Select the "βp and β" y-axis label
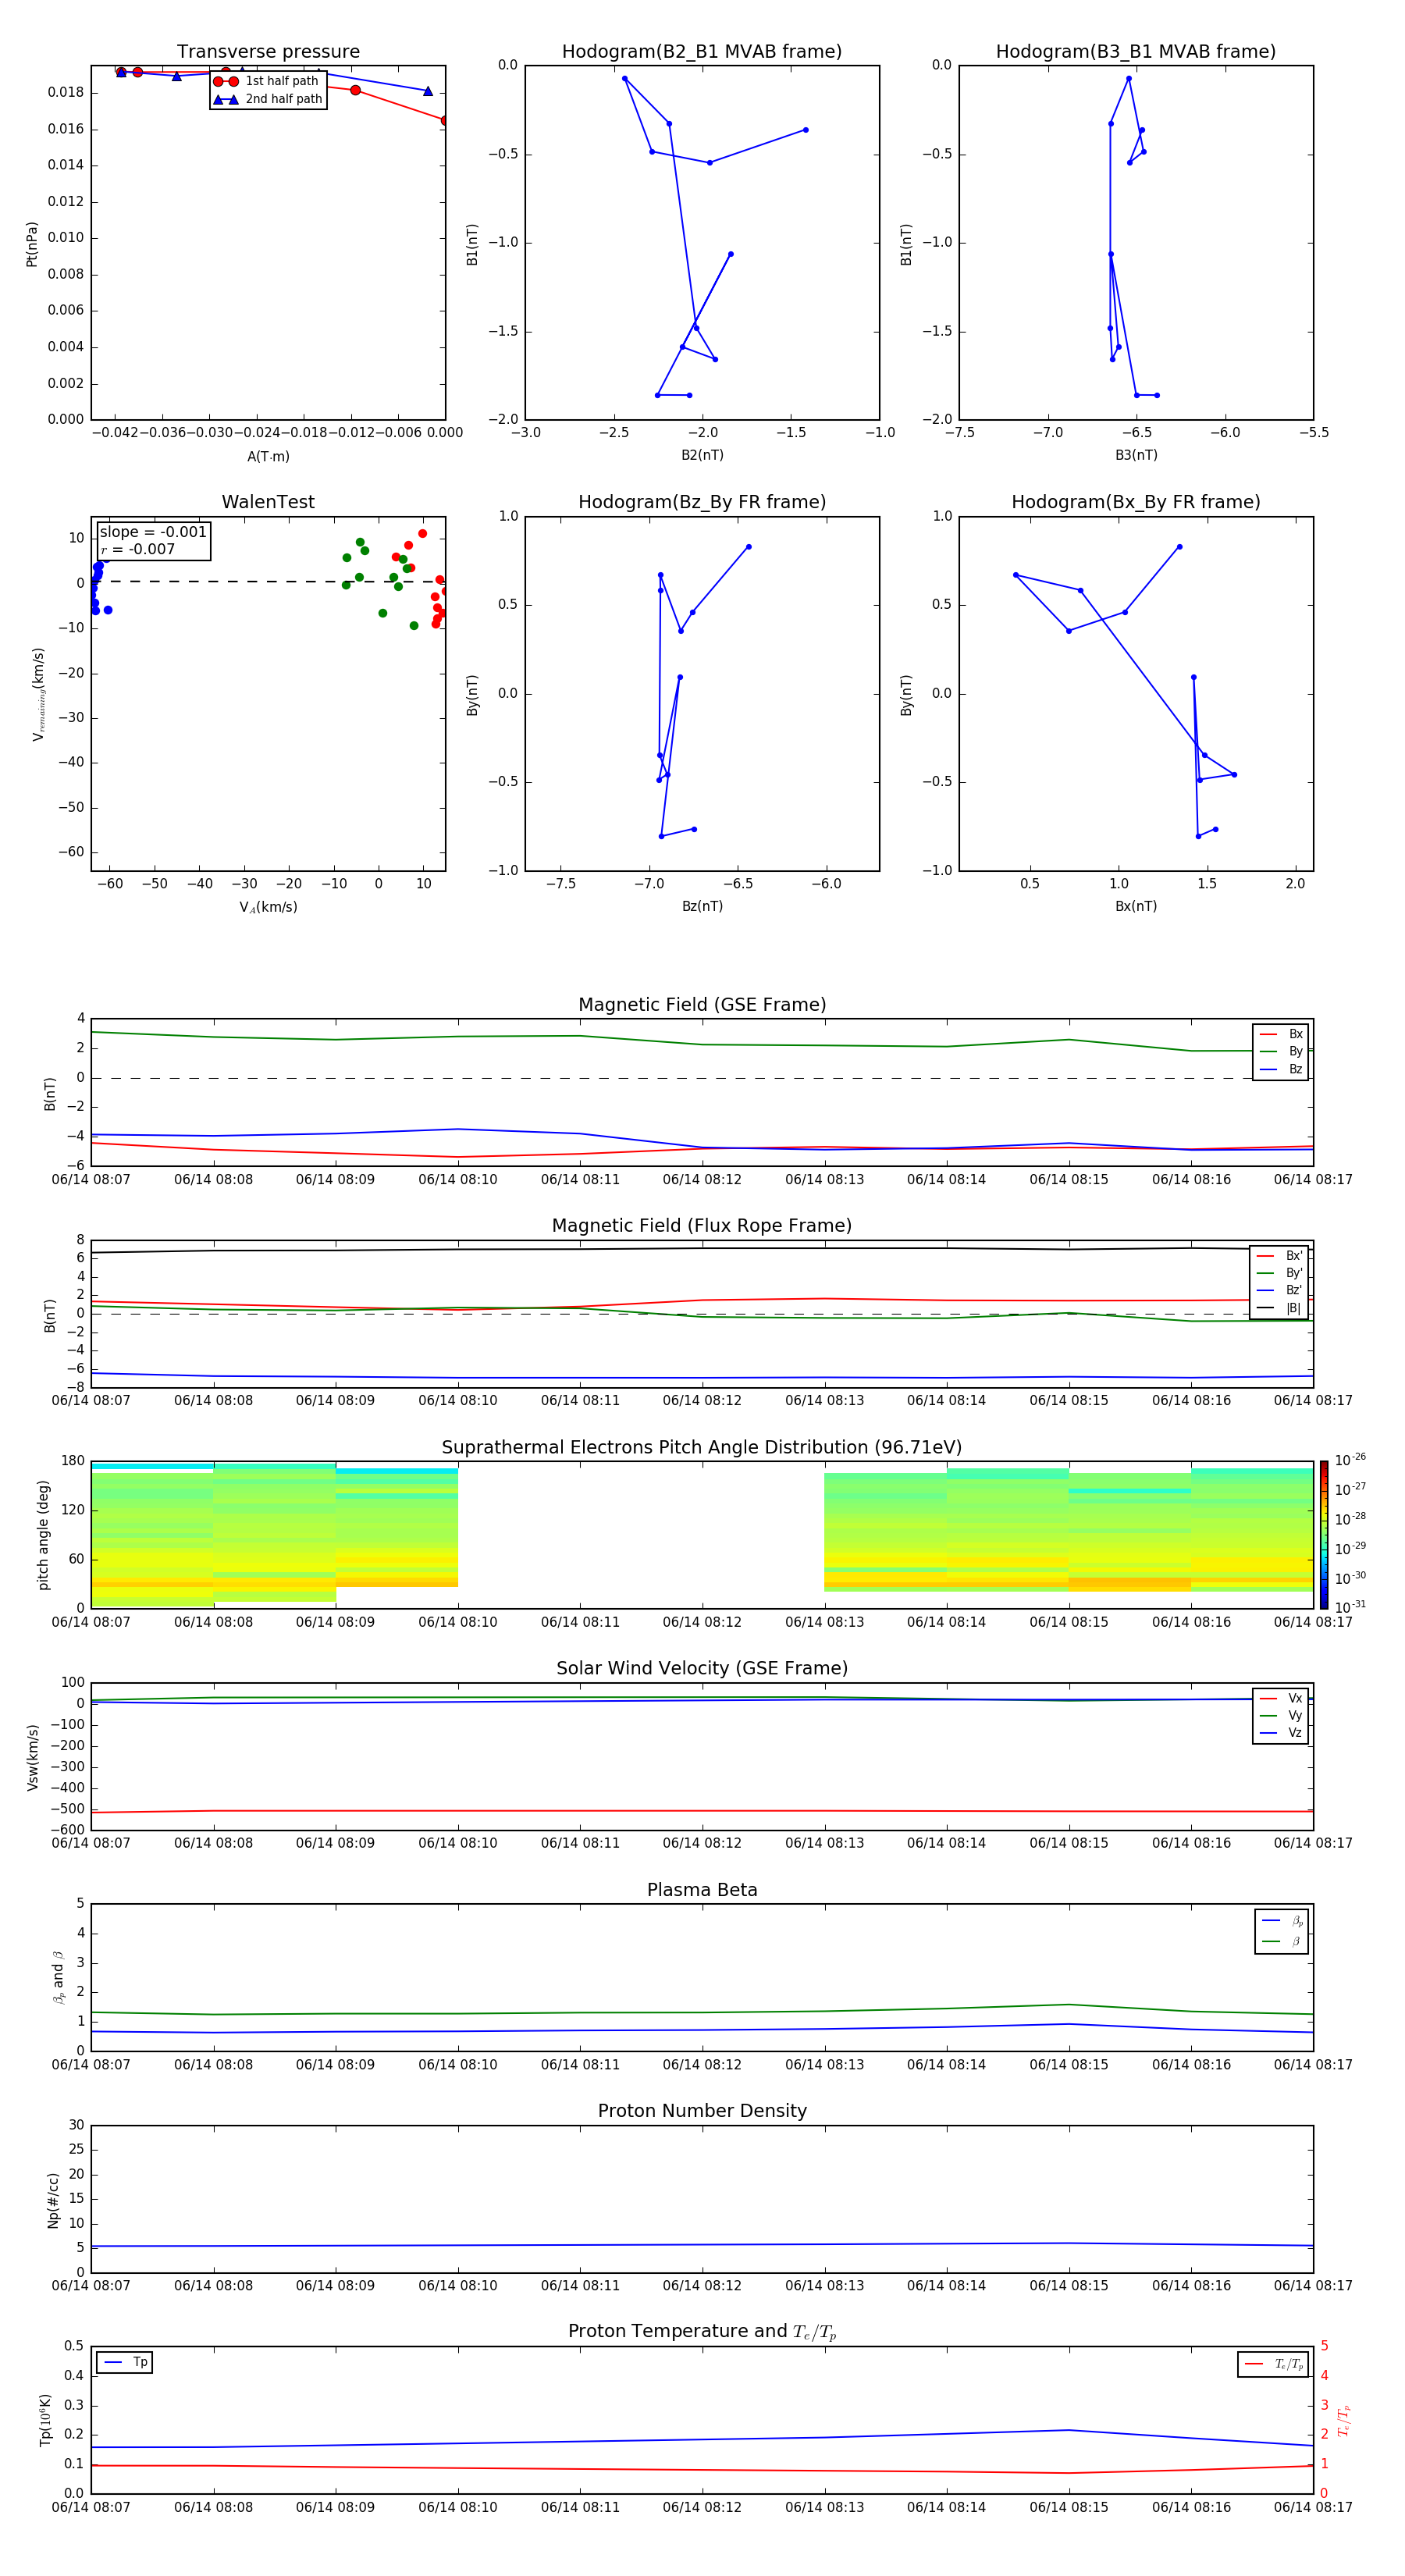Image resolution: width=1405 pixels, height=2576 pixels. 59,1978
